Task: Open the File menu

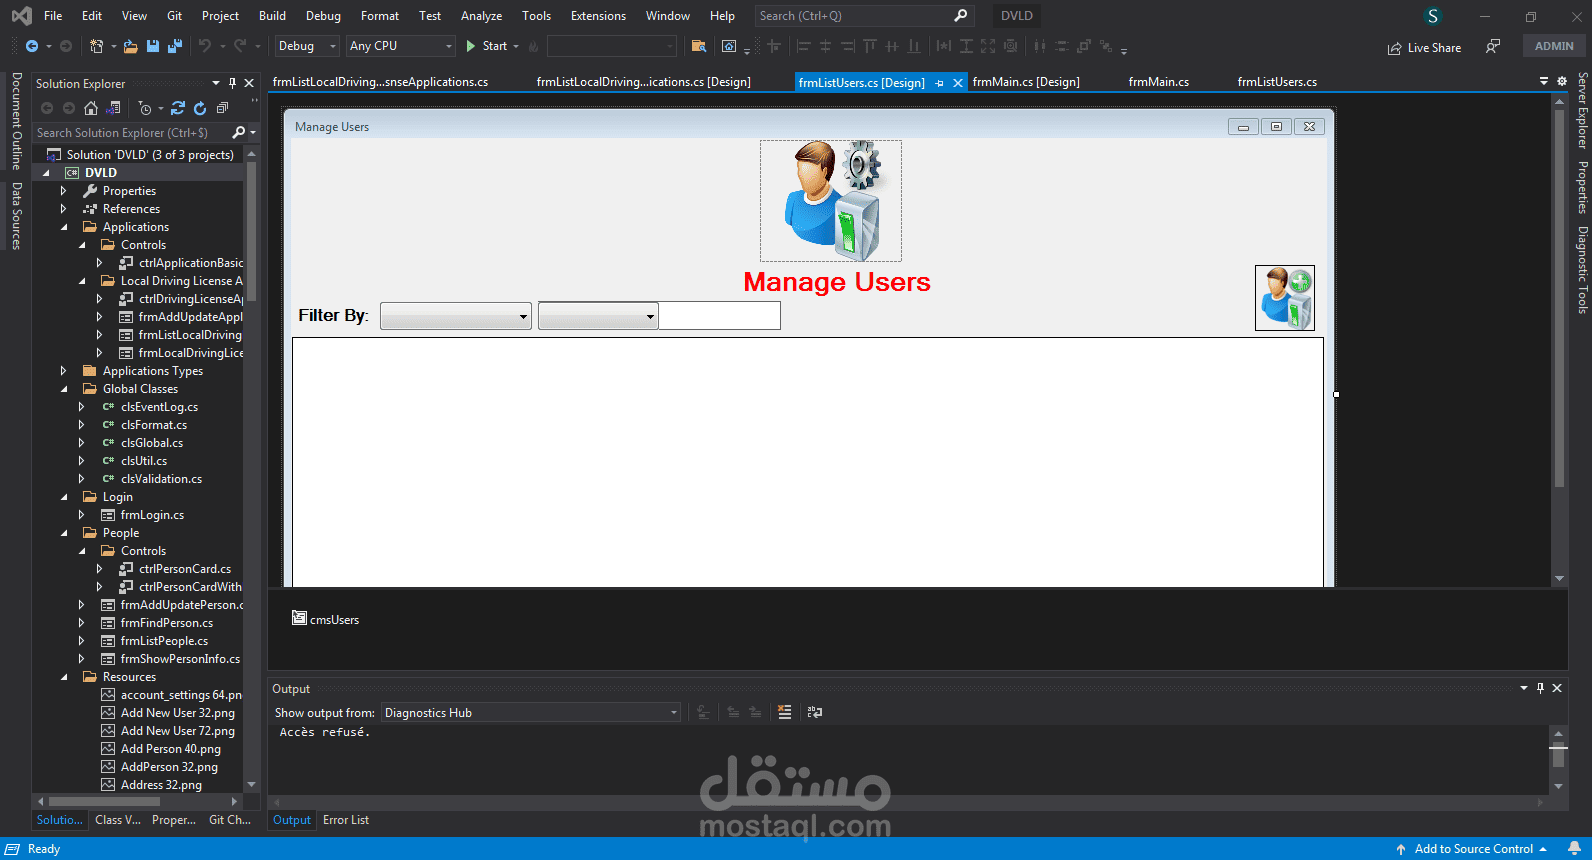Action: pyautogui.click(x=53, y=16)
